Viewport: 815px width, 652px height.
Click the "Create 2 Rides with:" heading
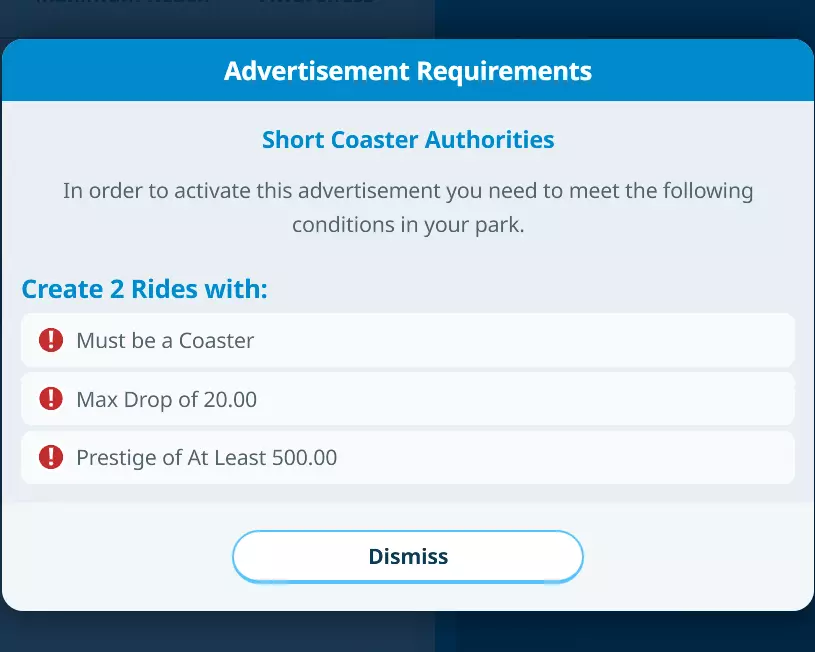[145, 290]
